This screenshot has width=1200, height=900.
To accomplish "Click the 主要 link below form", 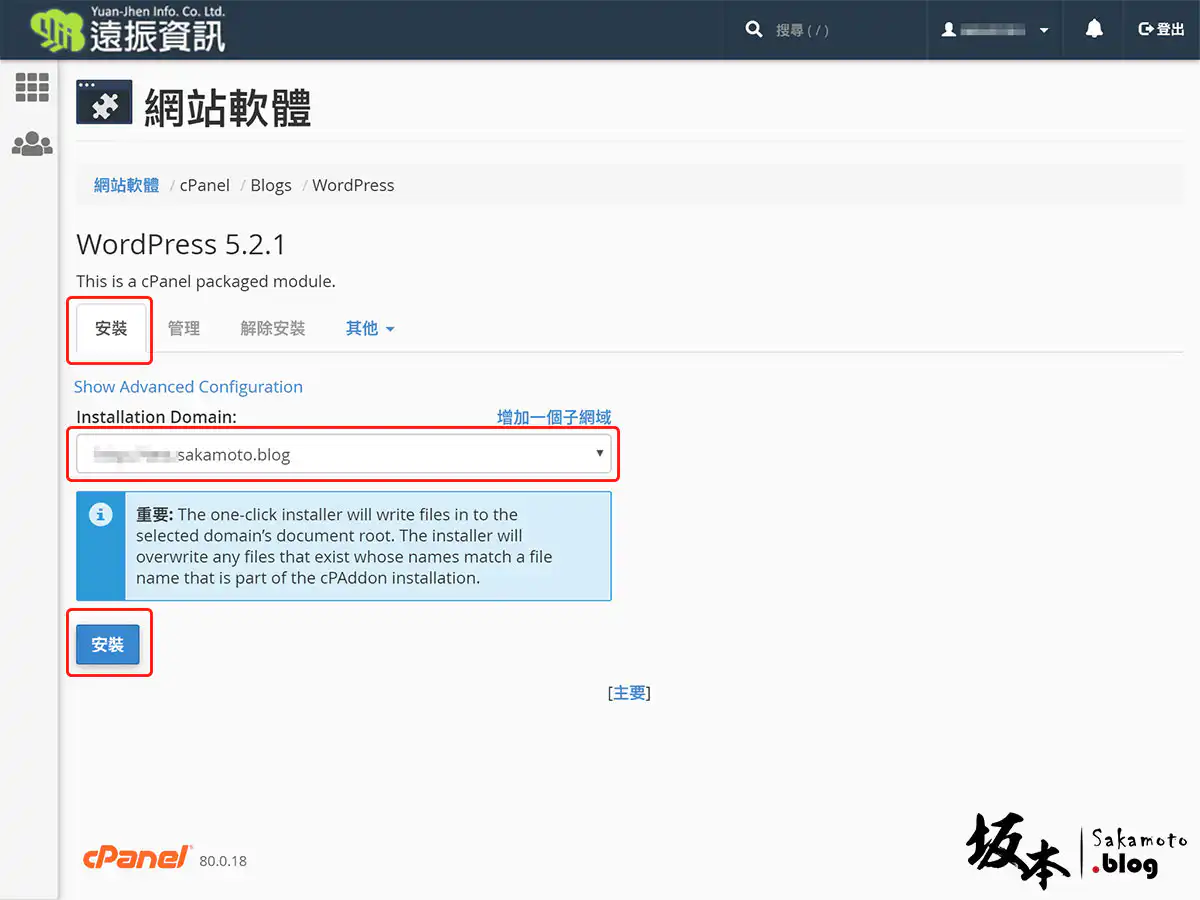I will click(x=629, y=693).
